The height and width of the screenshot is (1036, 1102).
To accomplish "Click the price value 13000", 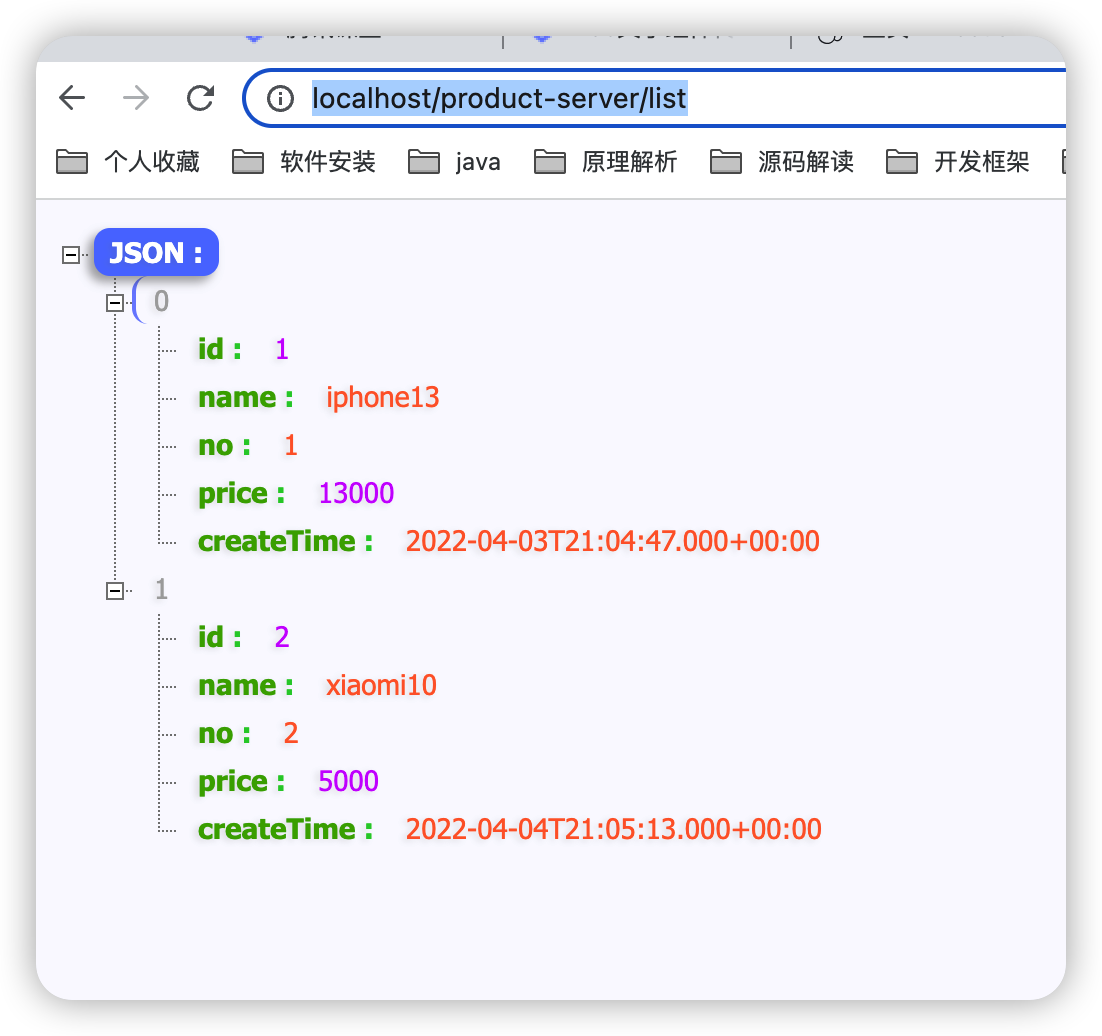I will (356, 493).
